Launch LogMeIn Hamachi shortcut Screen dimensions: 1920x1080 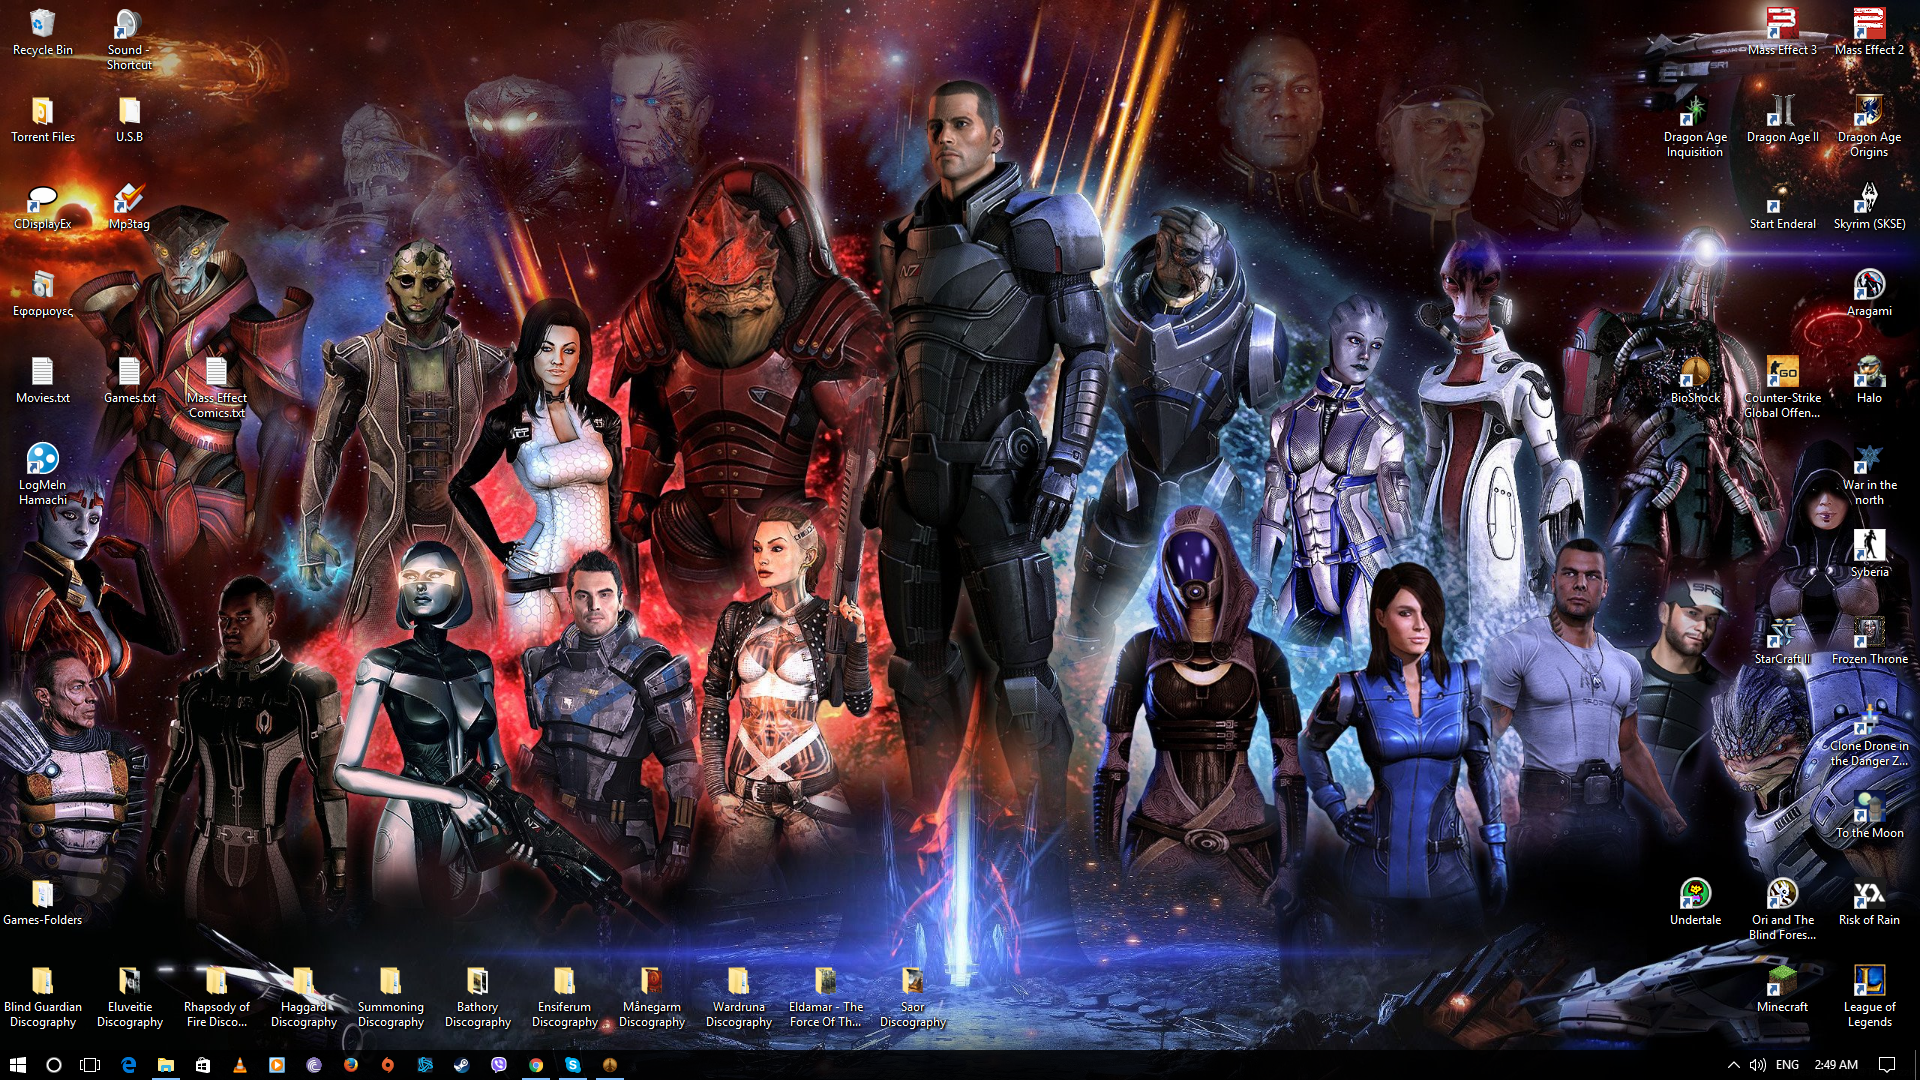click(x=42, y=475)
